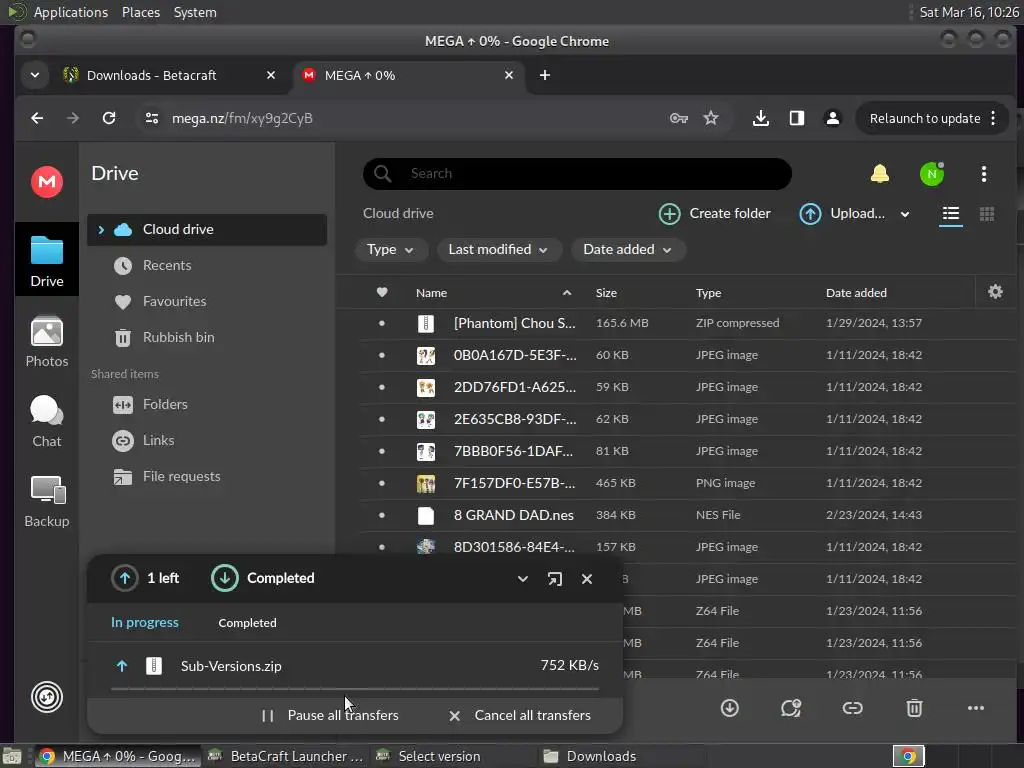Viewport: 1024px width, 768px height.
Task: Favourite the 0B0A167D-5E3F file
Action: pos(382,355)
